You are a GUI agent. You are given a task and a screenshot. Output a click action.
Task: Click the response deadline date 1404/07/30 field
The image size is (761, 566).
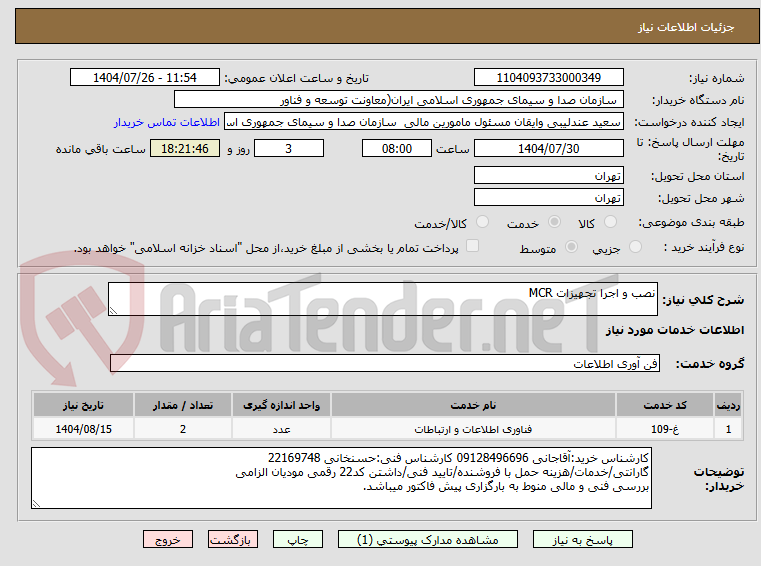tap(548, 149)
